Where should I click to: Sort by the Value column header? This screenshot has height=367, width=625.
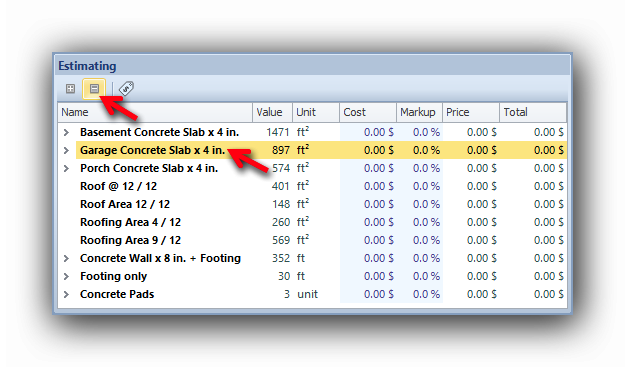[273, 112]
